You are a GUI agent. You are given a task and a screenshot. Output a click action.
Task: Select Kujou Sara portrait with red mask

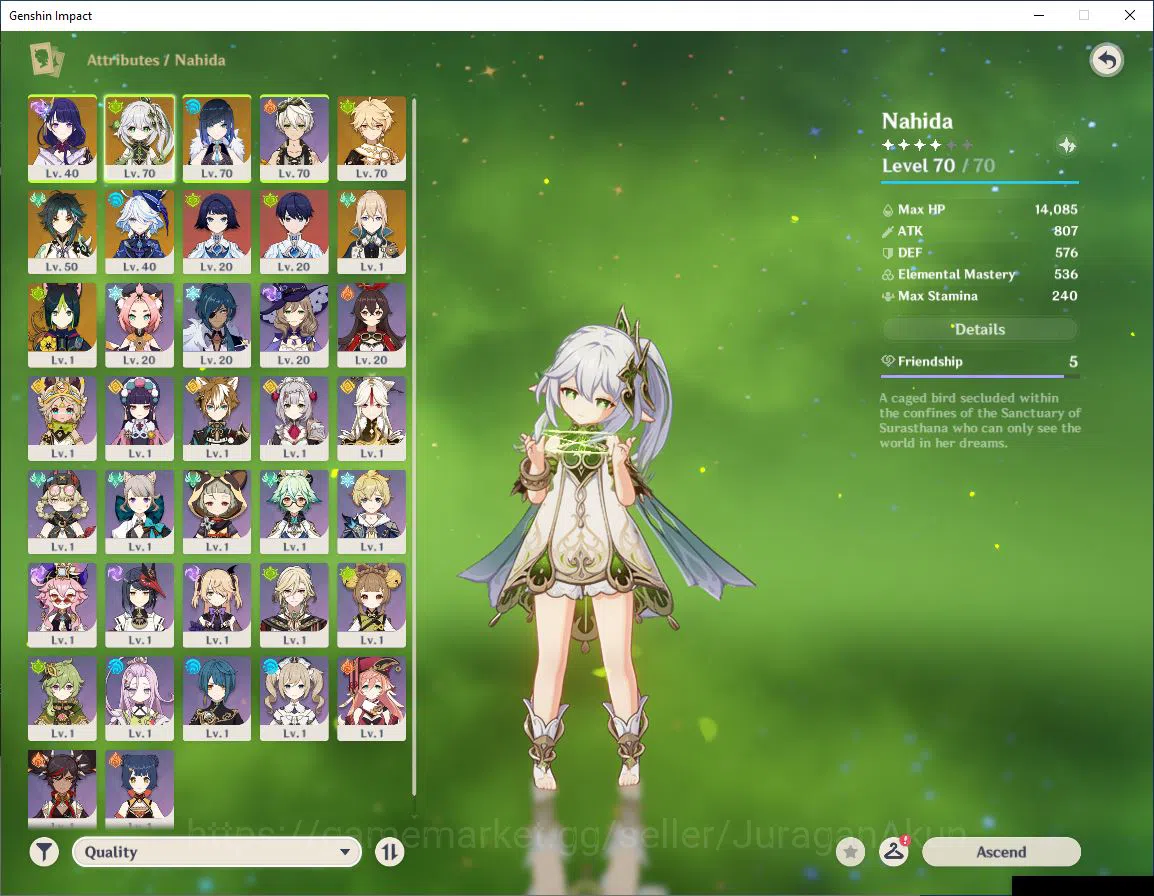[139, 606]
